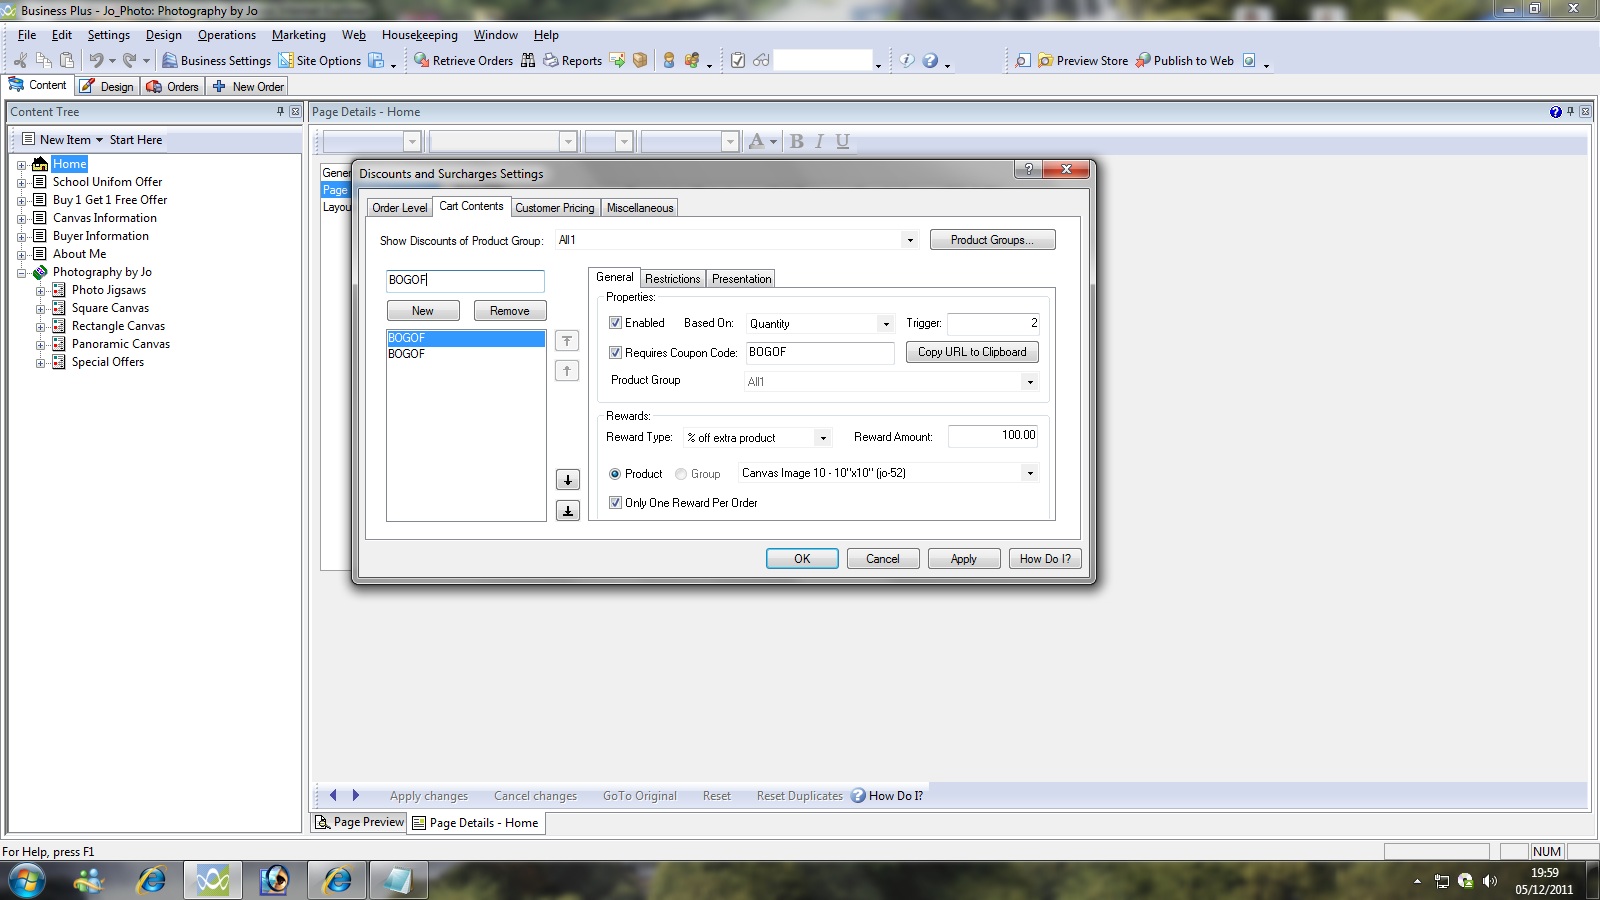Image resolution: width=1600 pixels, height=900 pixels.
Task: Click Copy URL to Clipboard button
Action: [x=971, y=352]
